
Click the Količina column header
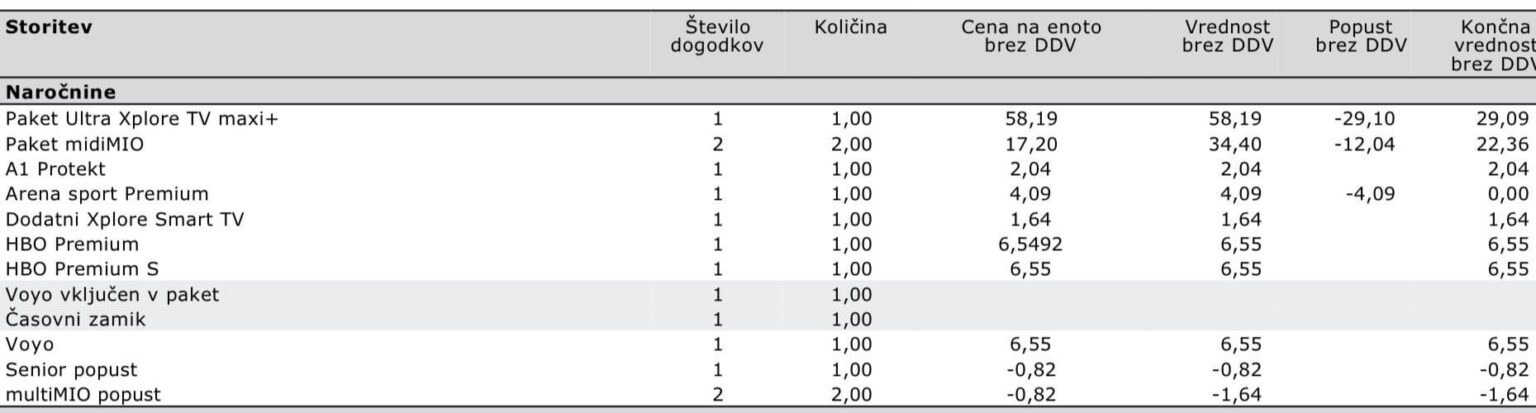click(851, 28)
